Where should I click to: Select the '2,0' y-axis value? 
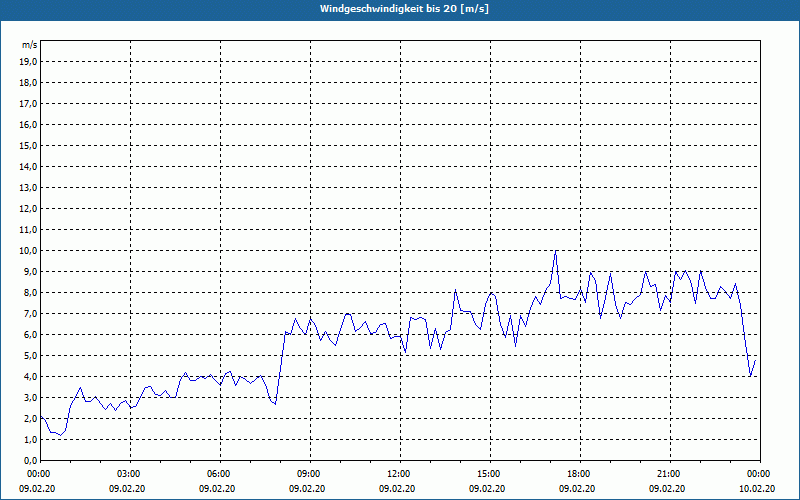point(31,418)
